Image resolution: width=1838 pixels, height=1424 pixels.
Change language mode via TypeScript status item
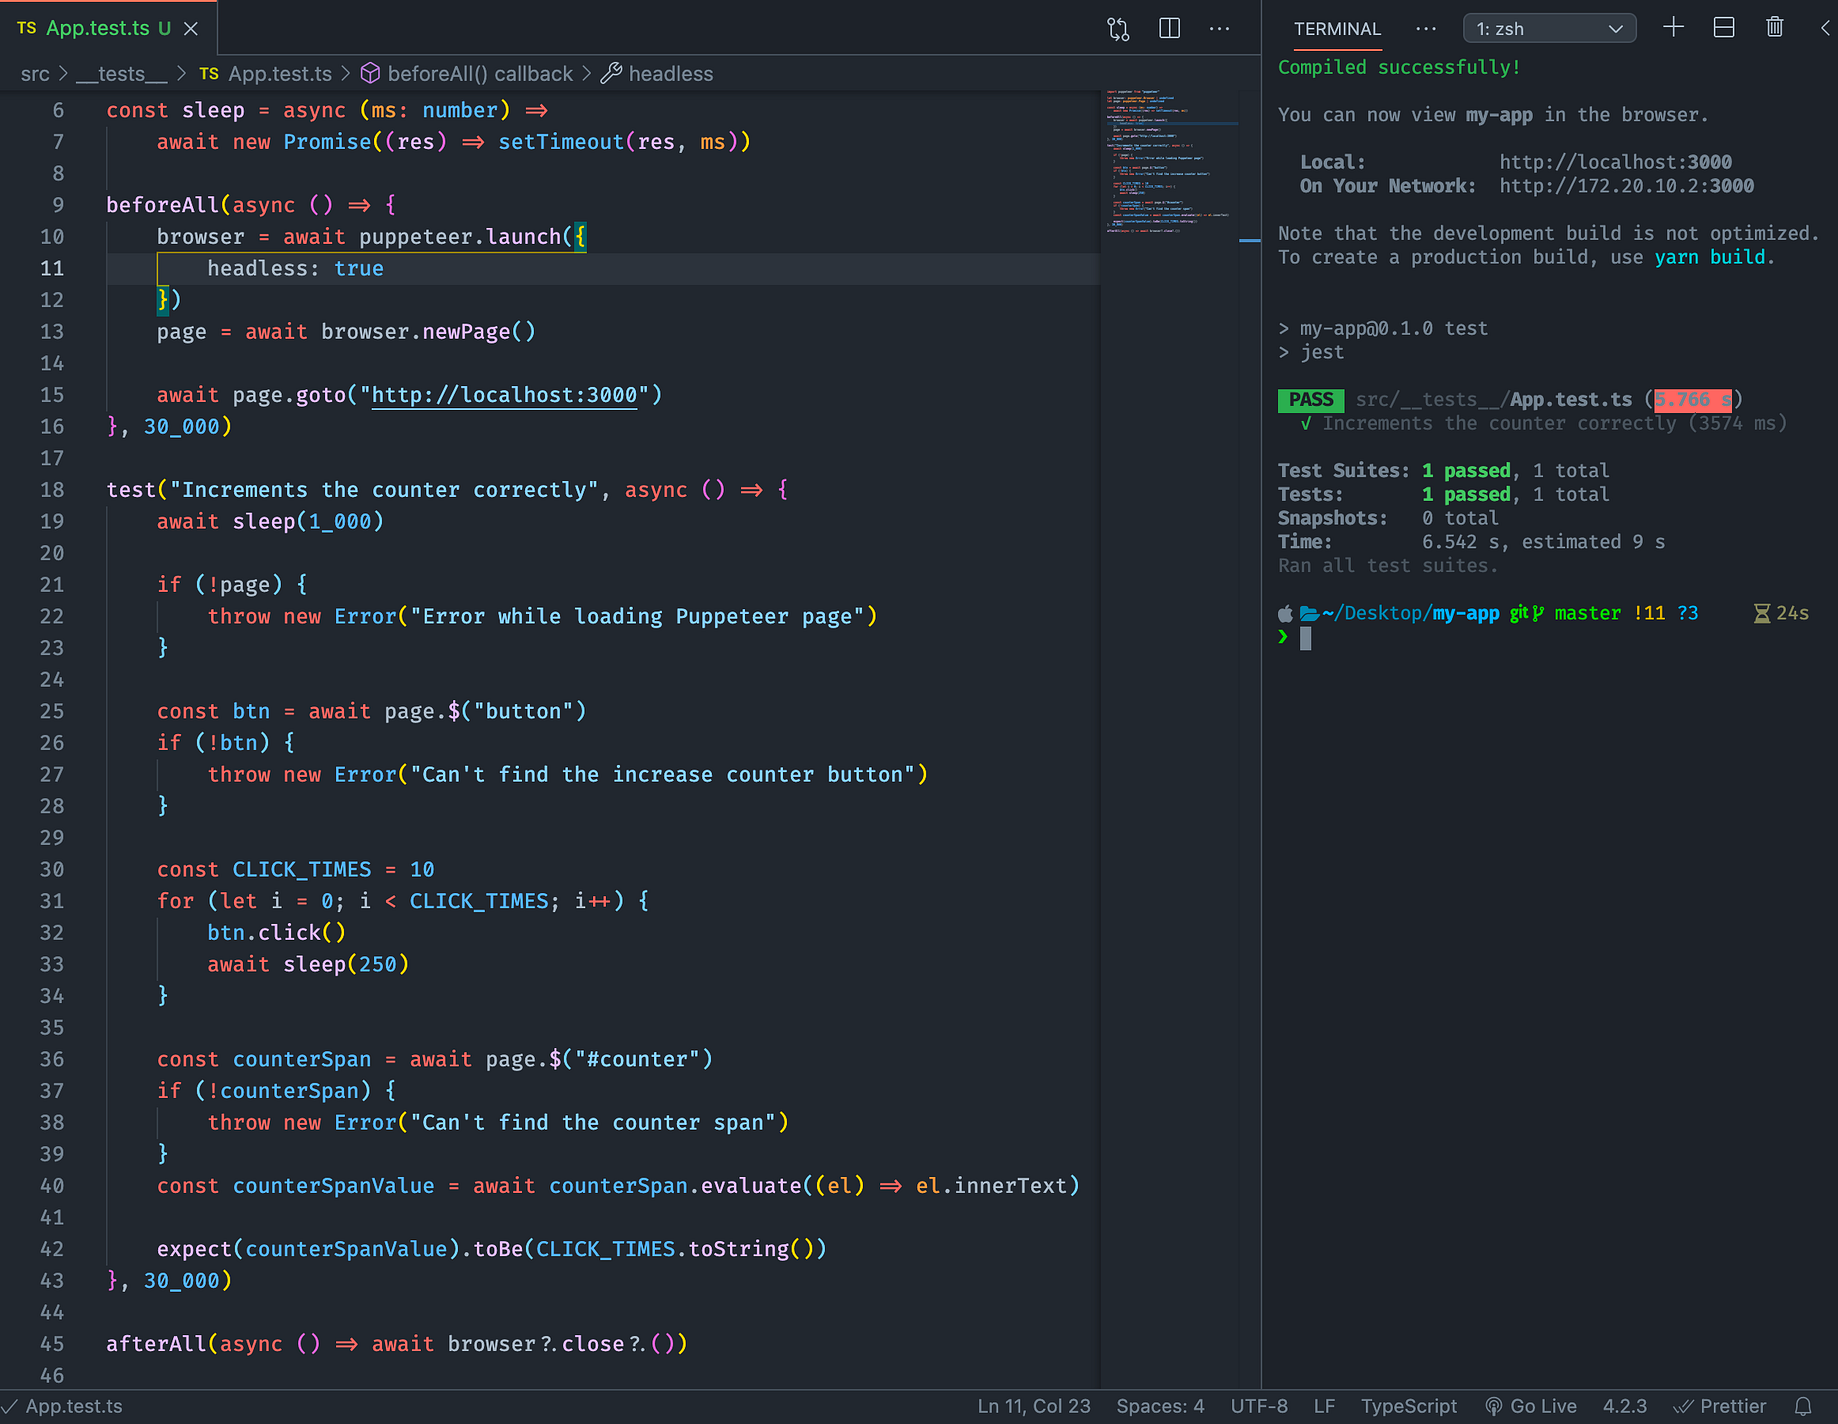click(1408, 1405)
